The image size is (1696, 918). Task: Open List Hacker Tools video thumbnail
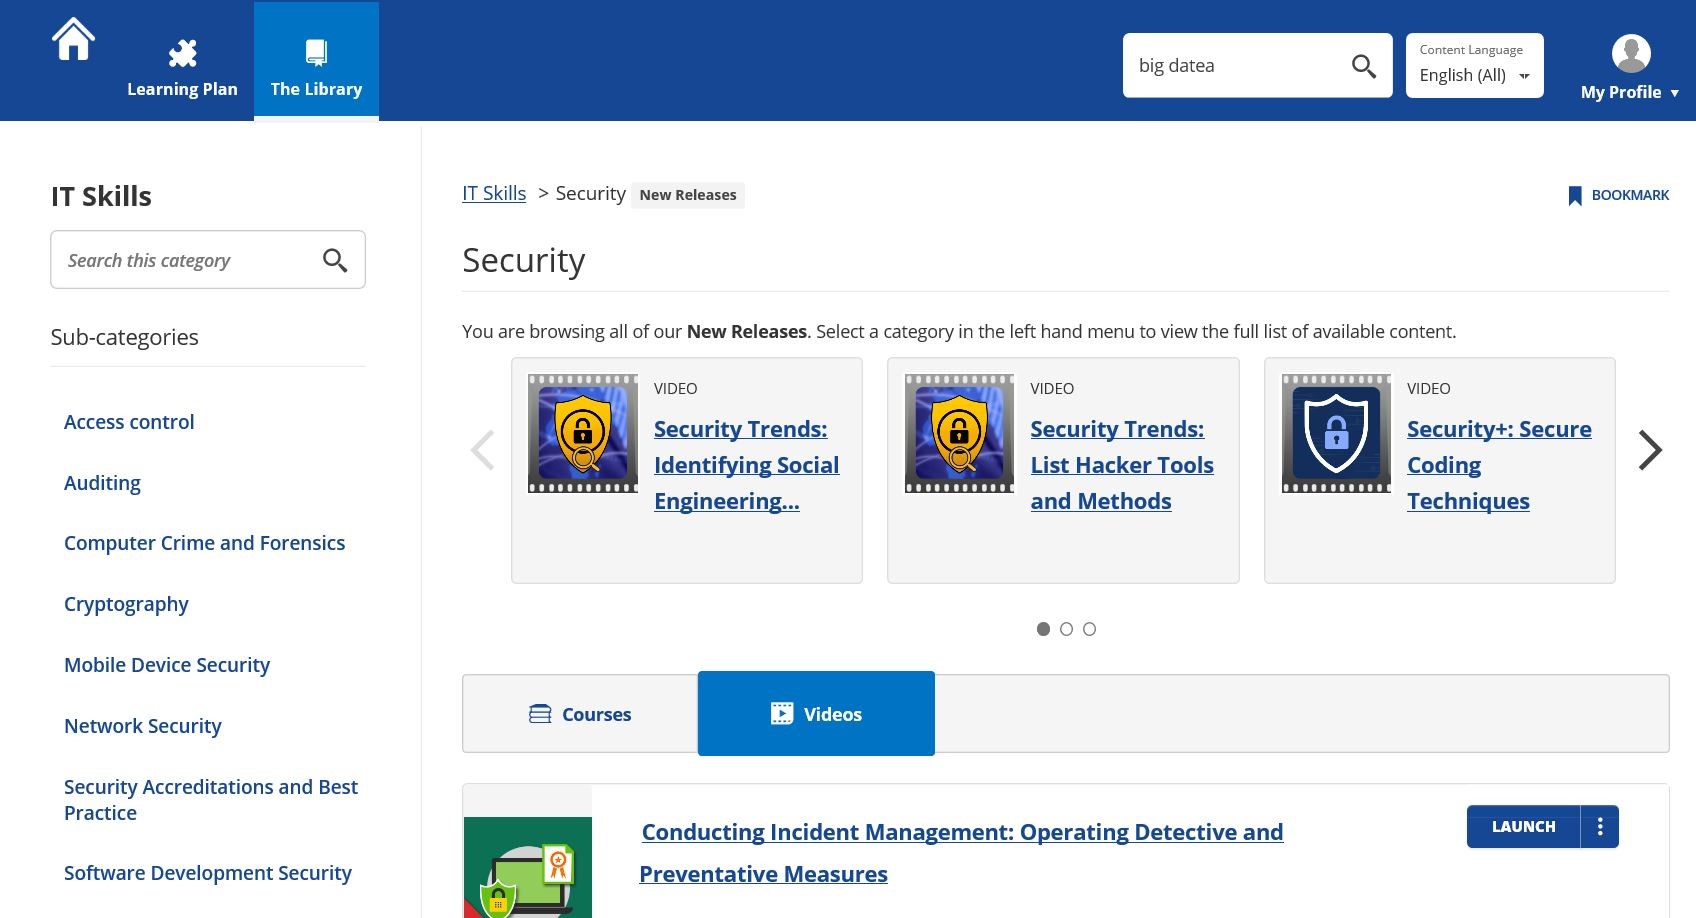[959, 433]
